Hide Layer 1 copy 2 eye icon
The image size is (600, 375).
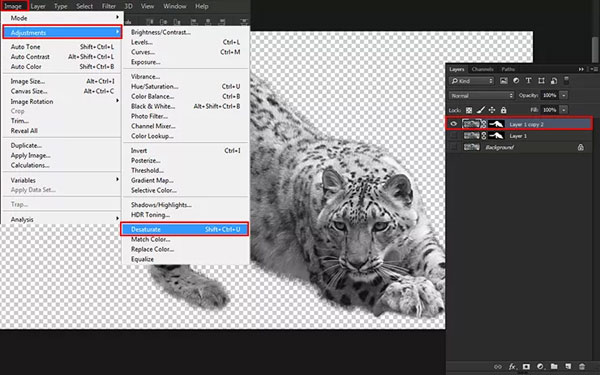[454, 124]
